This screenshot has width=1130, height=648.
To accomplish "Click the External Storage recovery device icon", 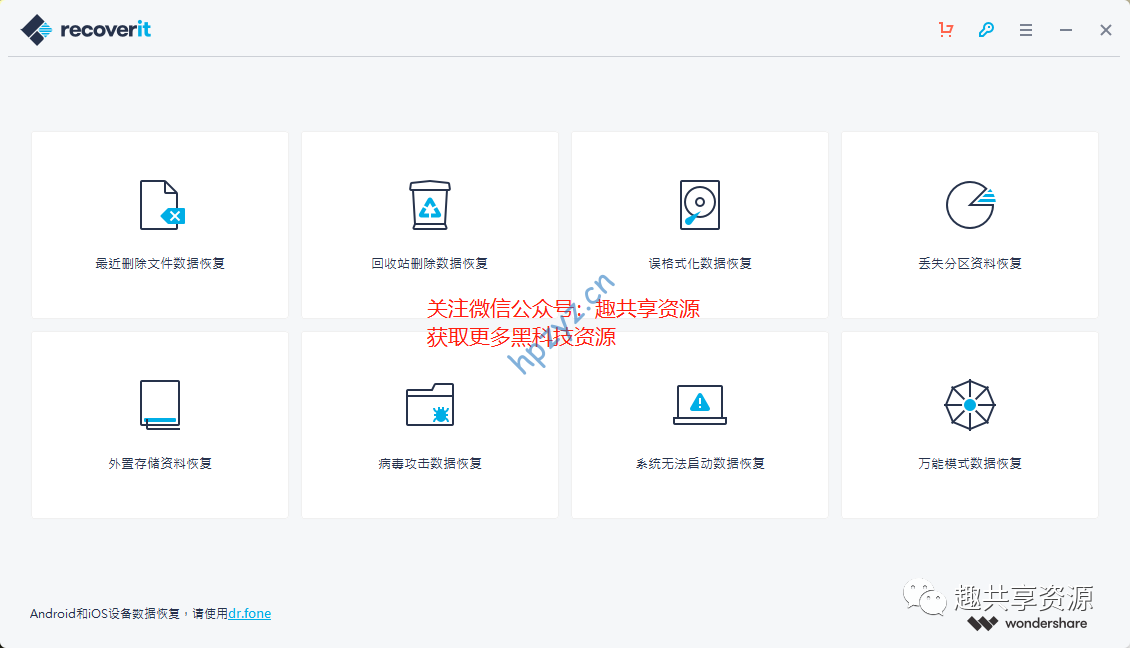I will [160, 405].
